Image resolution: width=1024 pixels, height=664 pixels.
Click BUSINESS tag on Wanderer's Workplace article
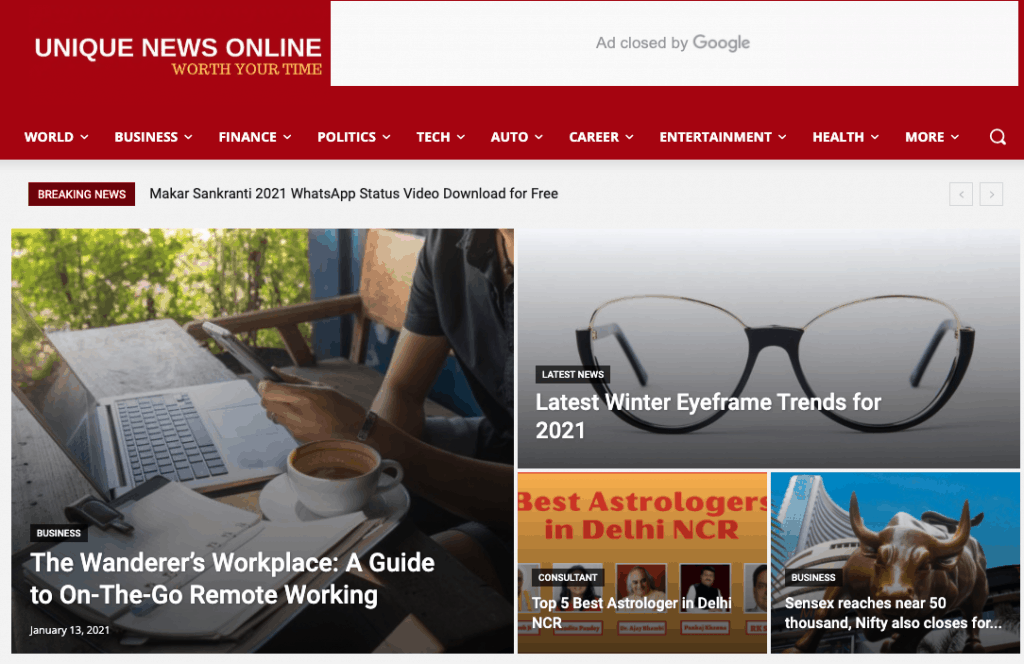(x=59, y=533)
